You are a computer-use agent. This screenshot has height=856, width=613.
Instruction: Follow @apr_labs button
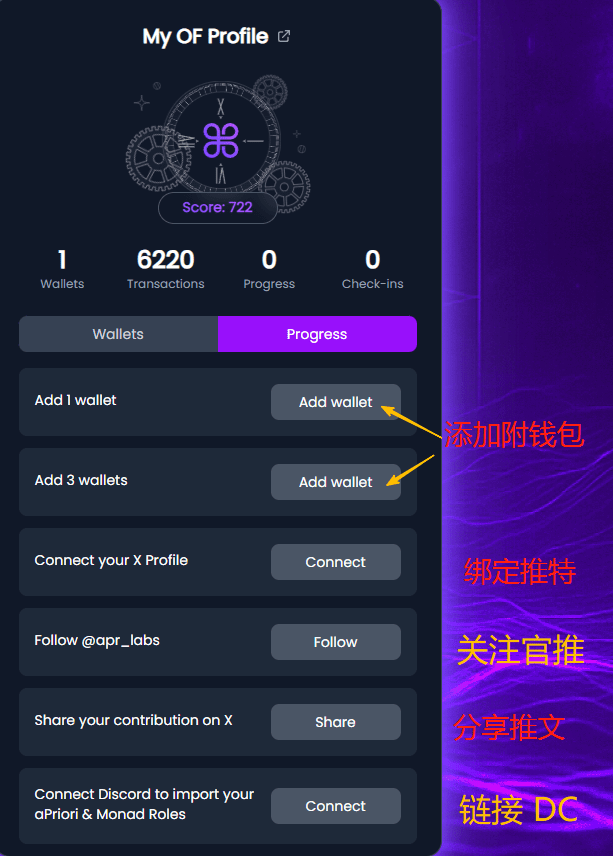(336, 642)
